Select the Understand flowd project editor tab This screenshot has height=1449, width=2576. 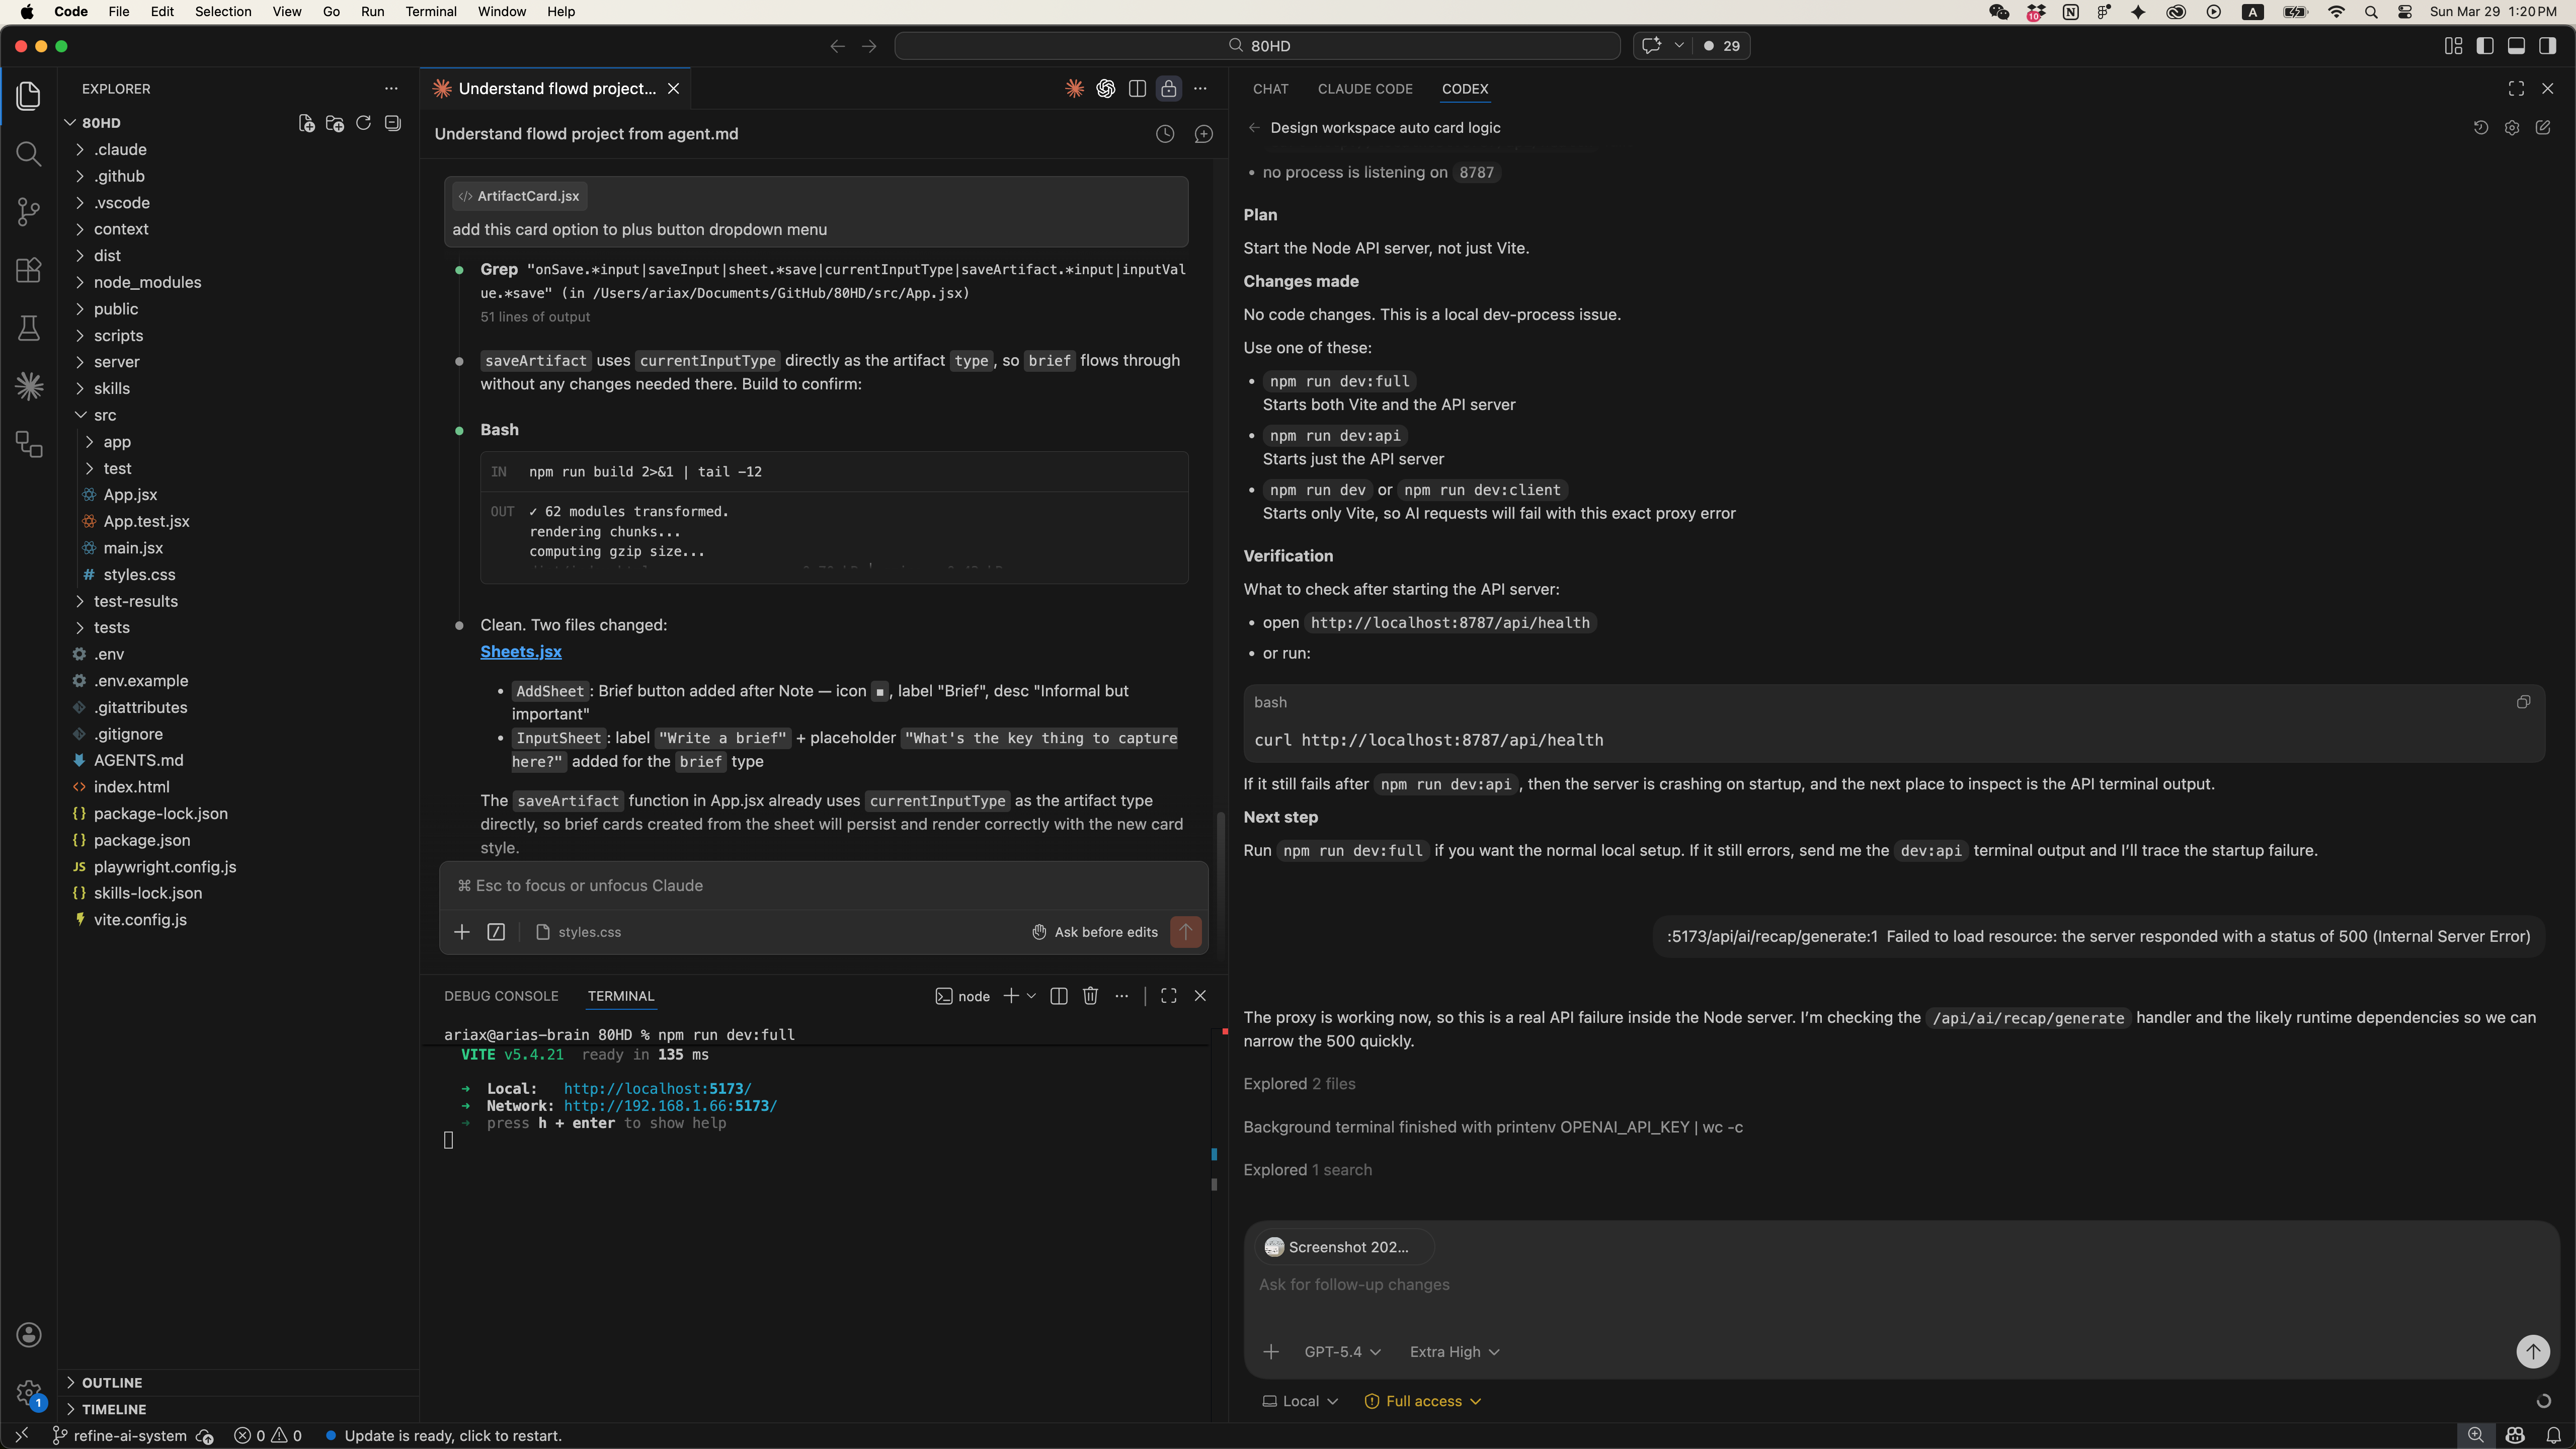tap(556, 89)
